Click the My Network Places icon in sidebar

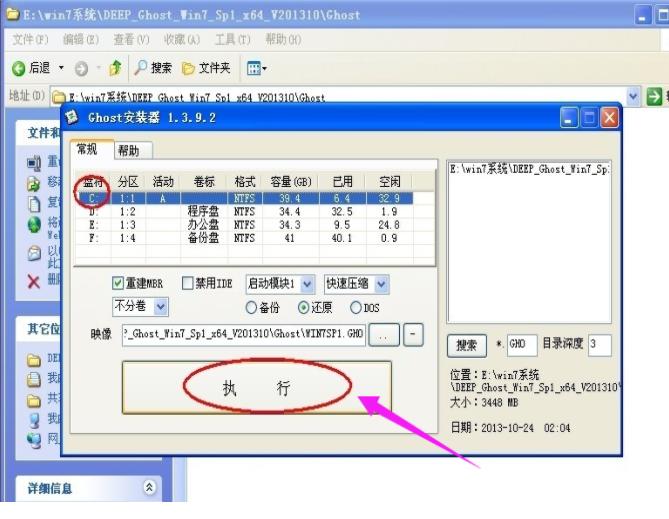(x=34, y=439)
